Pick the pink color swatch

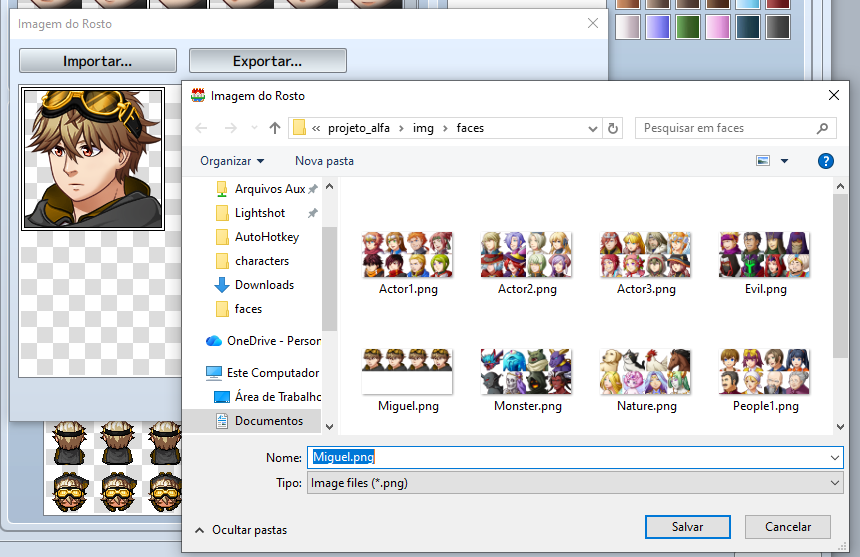[717, 26]
